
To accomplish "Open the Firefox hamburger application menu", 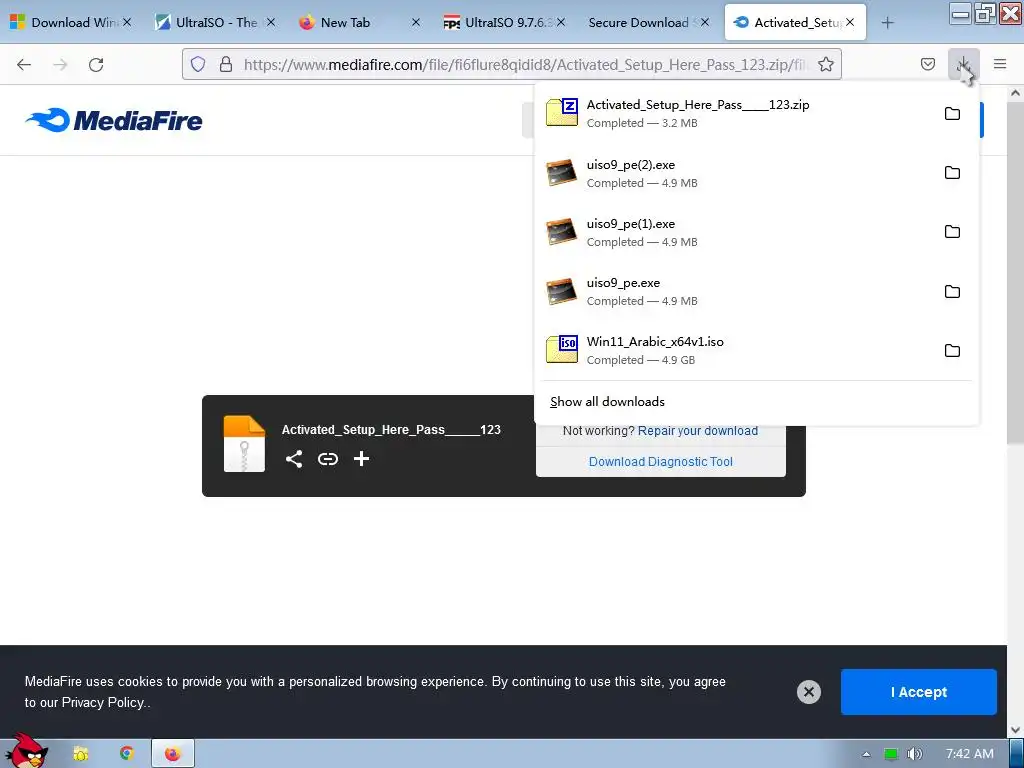I will pyautogui.click(x=1000, y=64).
